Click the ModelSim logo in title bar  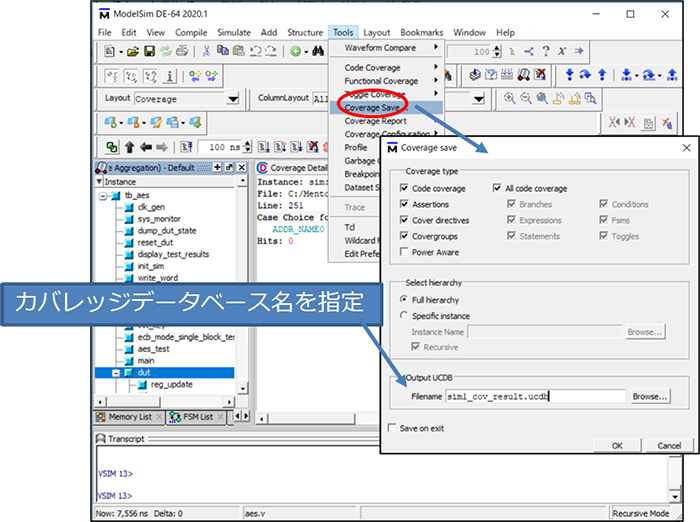coord(104,14)
